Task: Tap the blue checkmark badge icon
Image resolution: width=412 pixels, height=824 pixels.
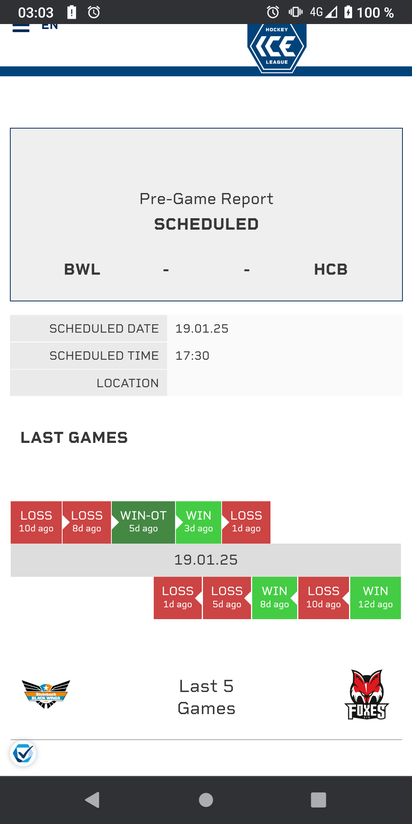Action: coord(23,753)
